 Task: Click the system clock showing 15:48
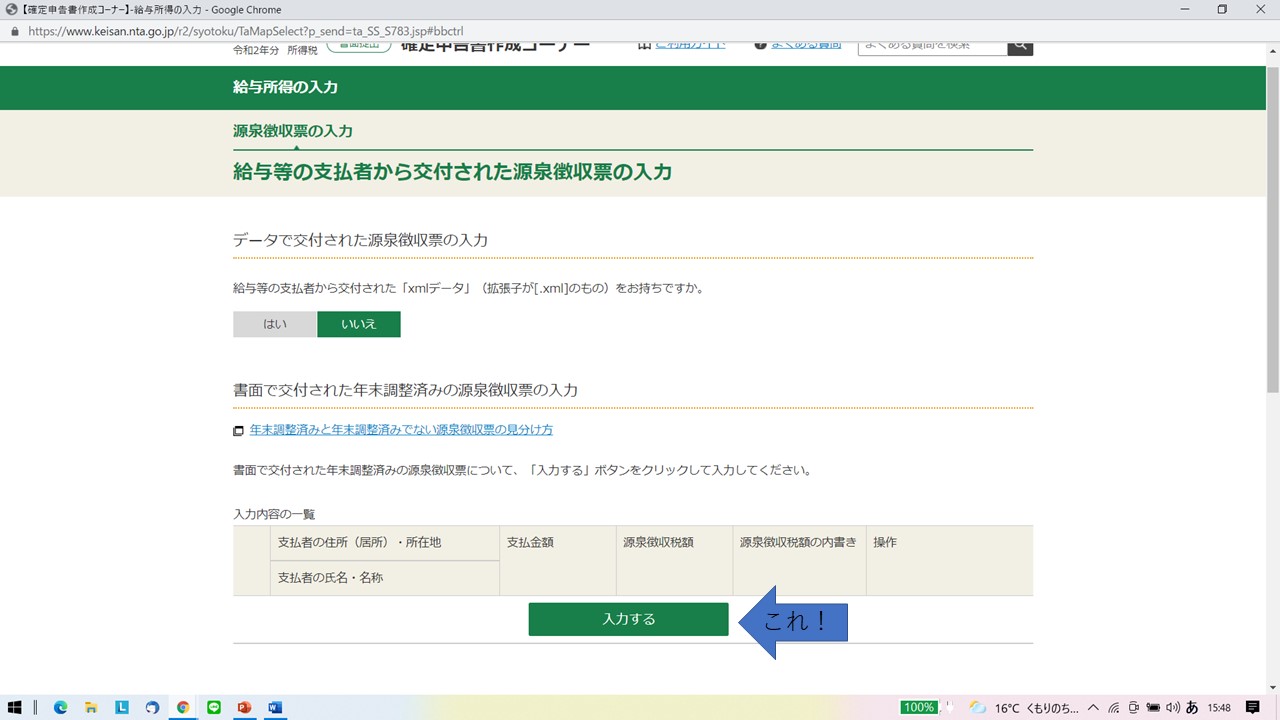[x=1219, y=708]
